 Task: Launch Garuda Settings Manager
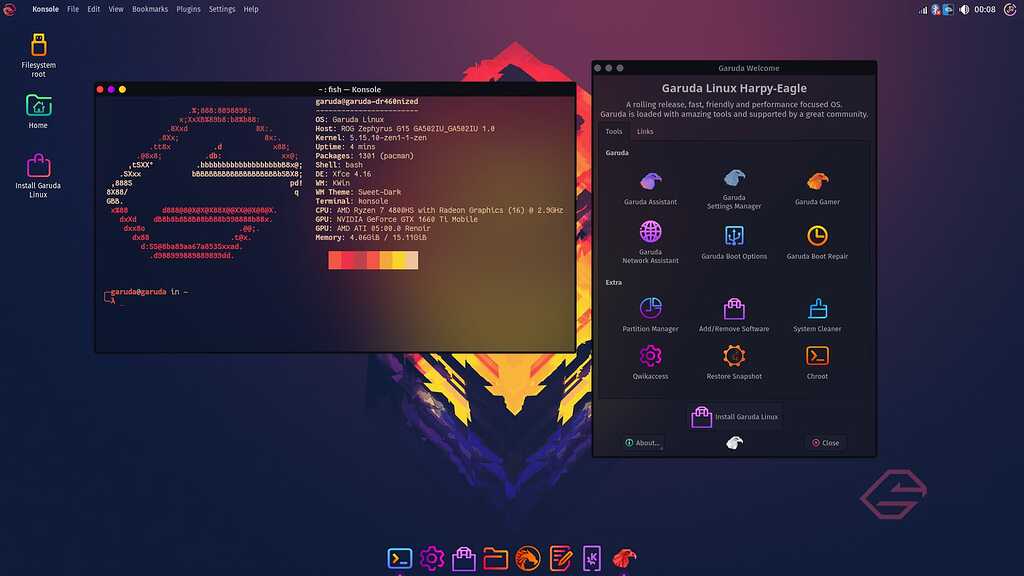tap(734, 181)
